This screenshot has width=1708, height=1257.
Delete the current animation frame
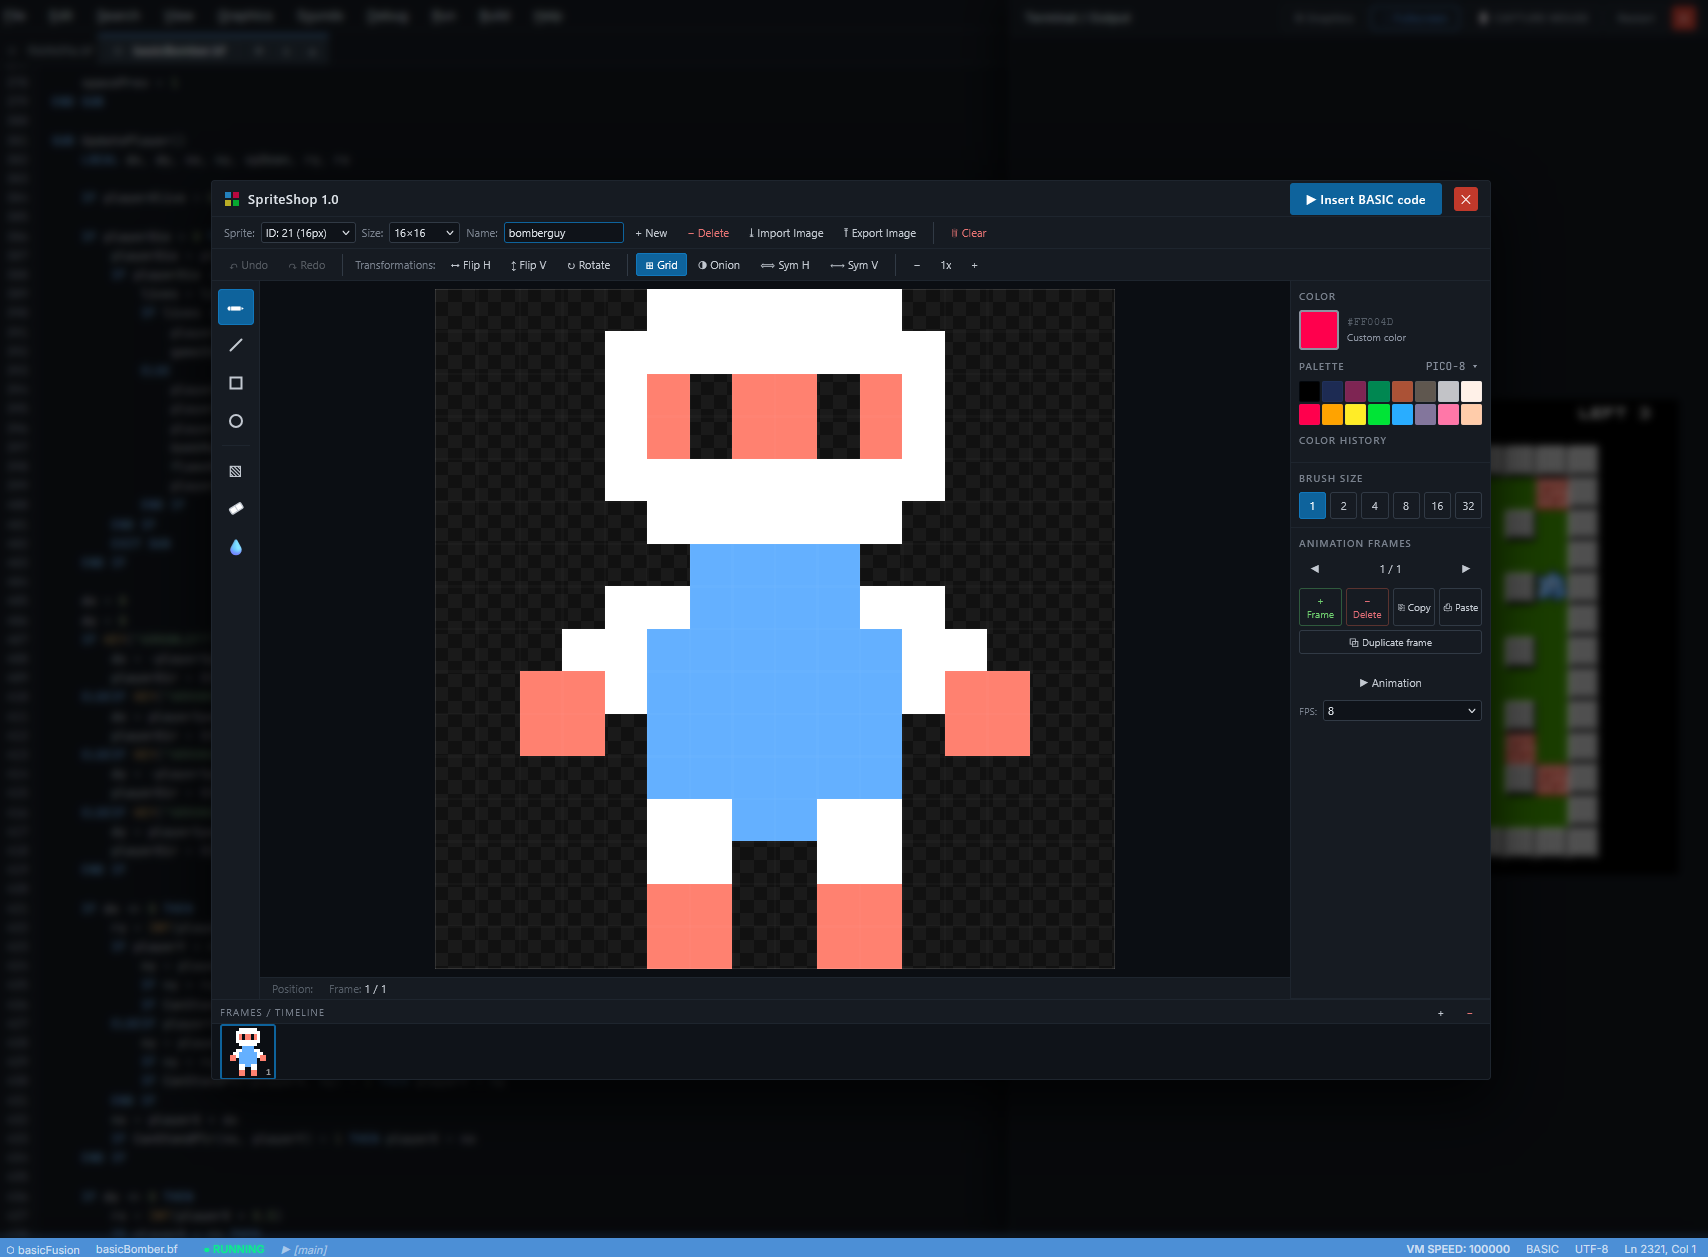point(1367,607)
